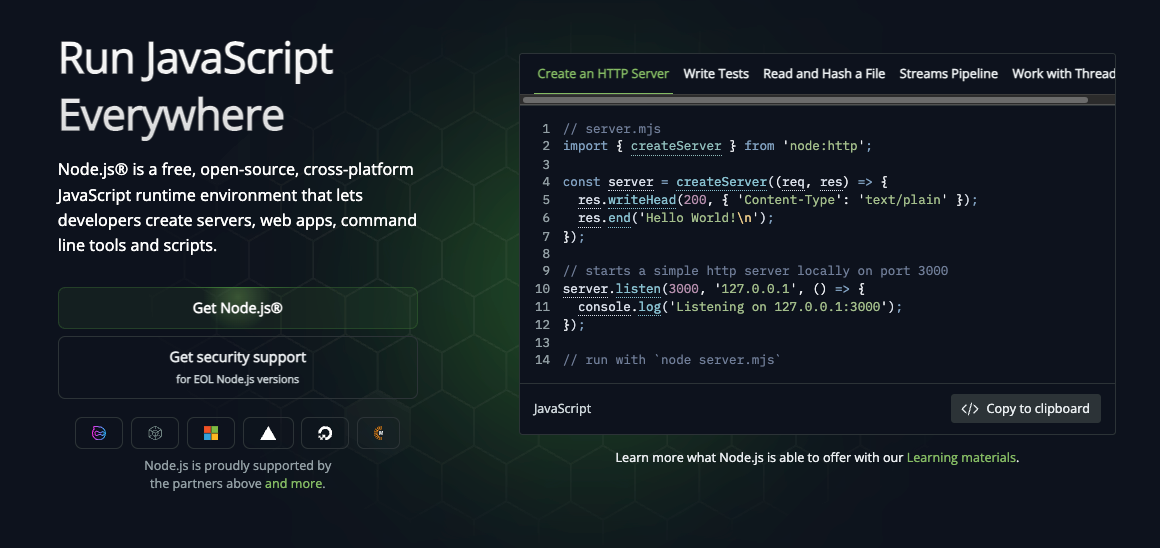The height and width of the screenshot is (548, 1160).
Task: Open the Read and Hash a File tab
Action: click(x=823, y=74)
